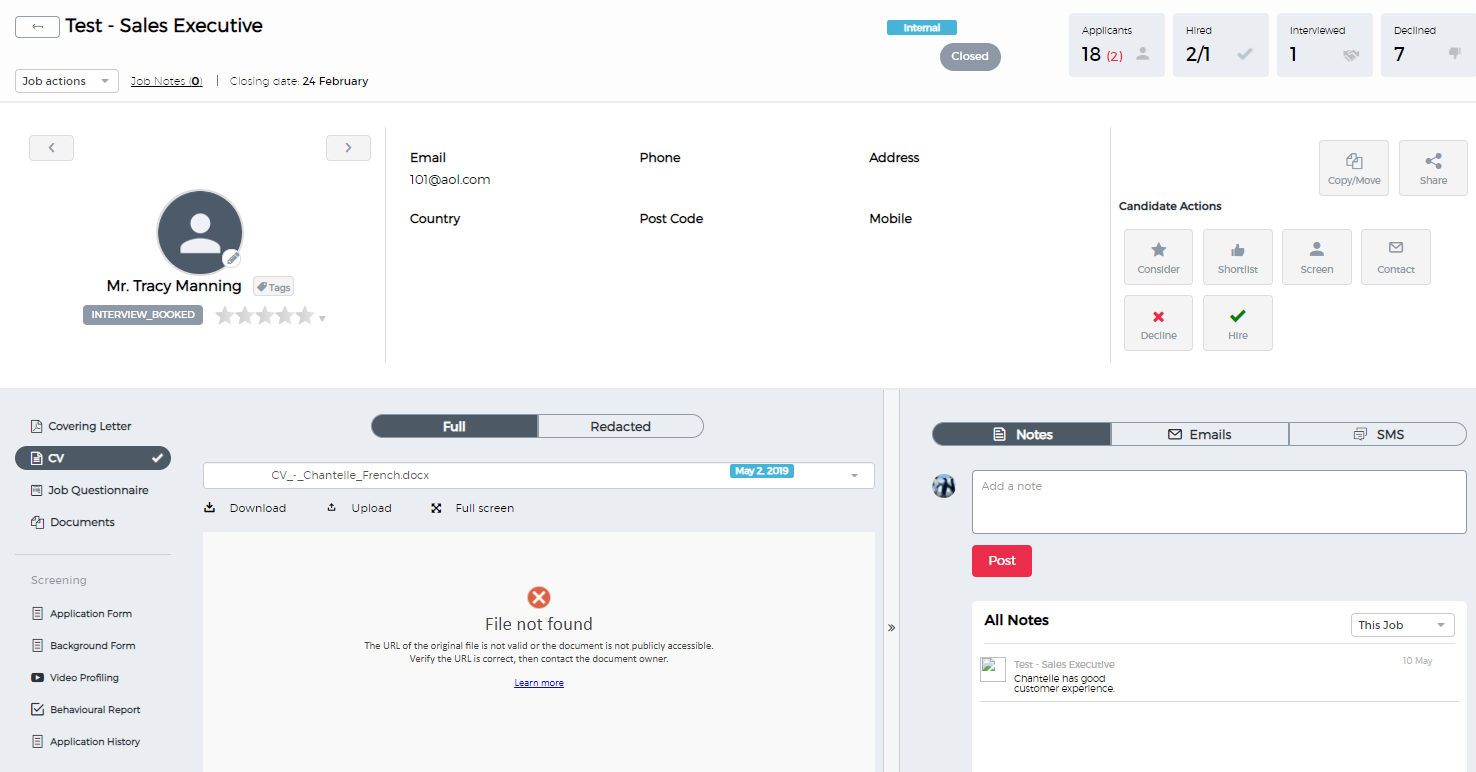Screen dimensions: 1476x772
Task: Share the candidate profile
Action: pos(1433,168)
